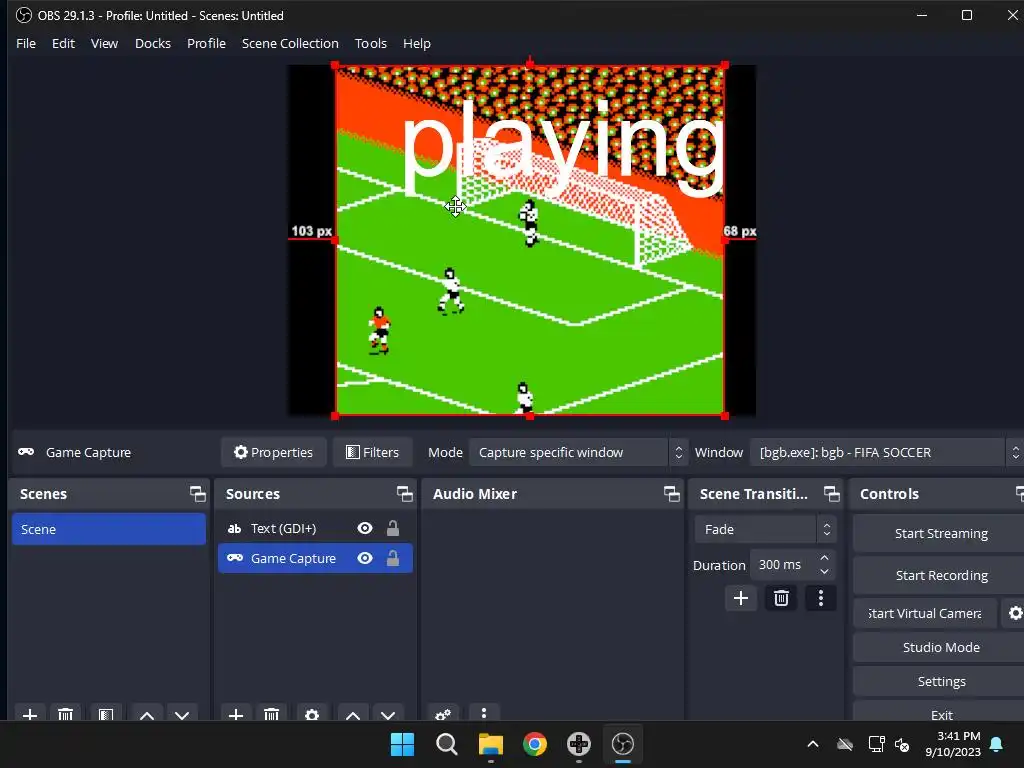Open transition properties three-dot menu

821,598
